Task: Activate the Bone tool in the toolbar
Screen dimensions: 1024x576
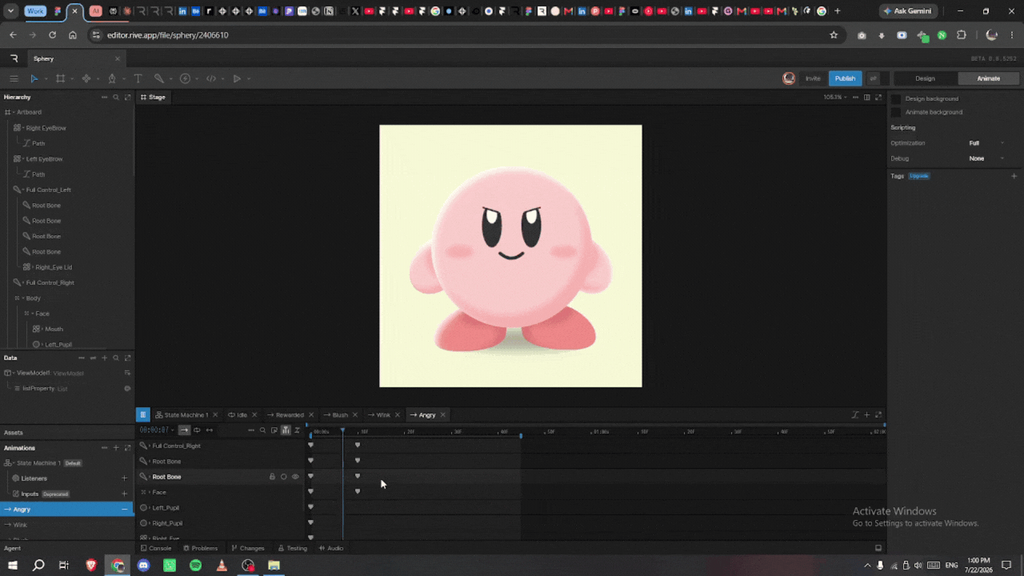Action: [159, 78]
